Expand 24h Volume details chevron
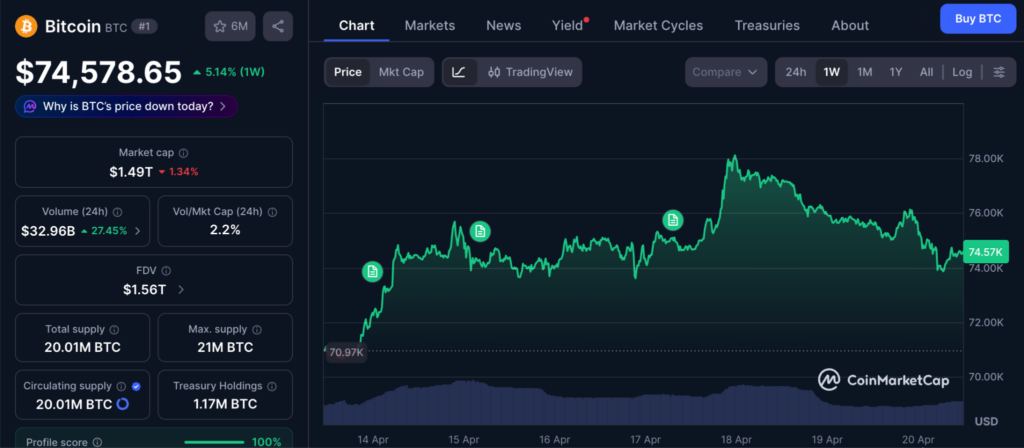 (x=137, y=231)
